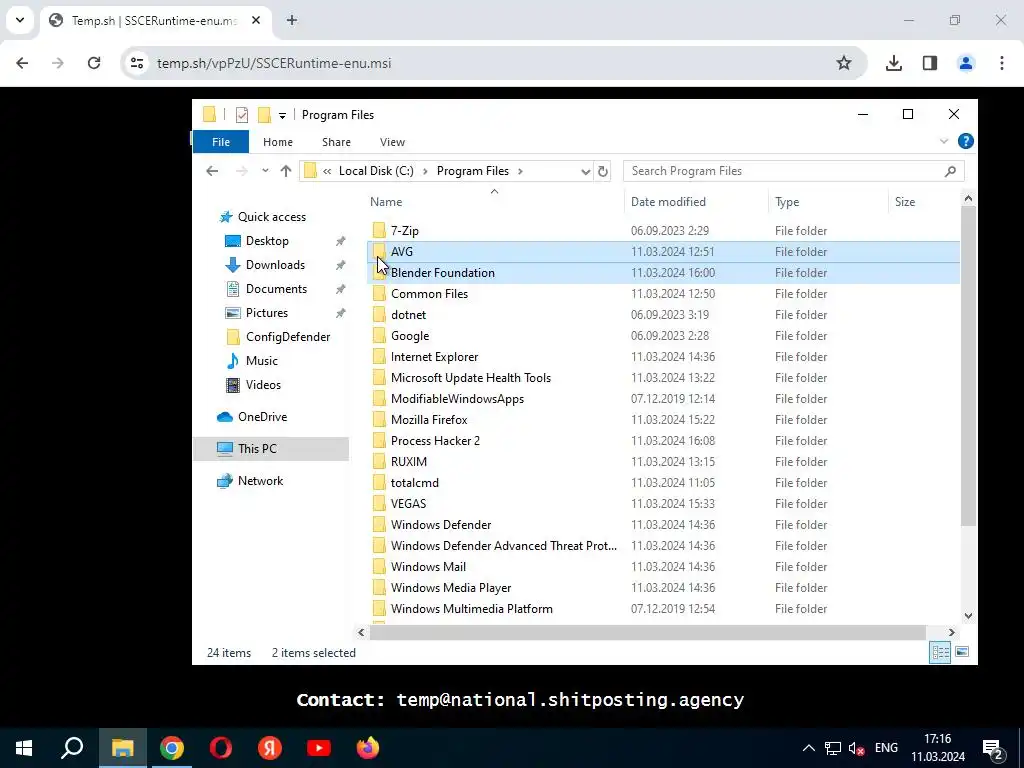Refresh the Program Files folder view
The height and width of the screenshot is (768, 1024).
point(602,171)
